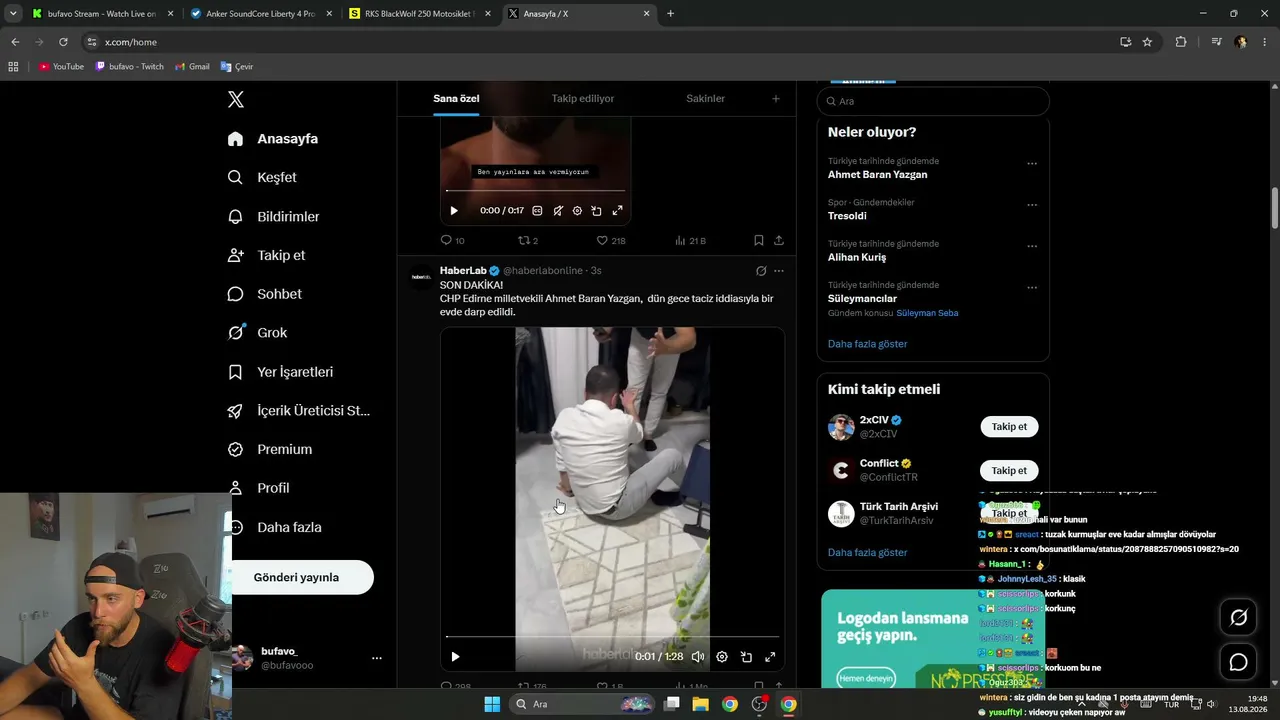Click the repost icon showing 2
The image size is (1280, 720).
click(x=523, y=240)
